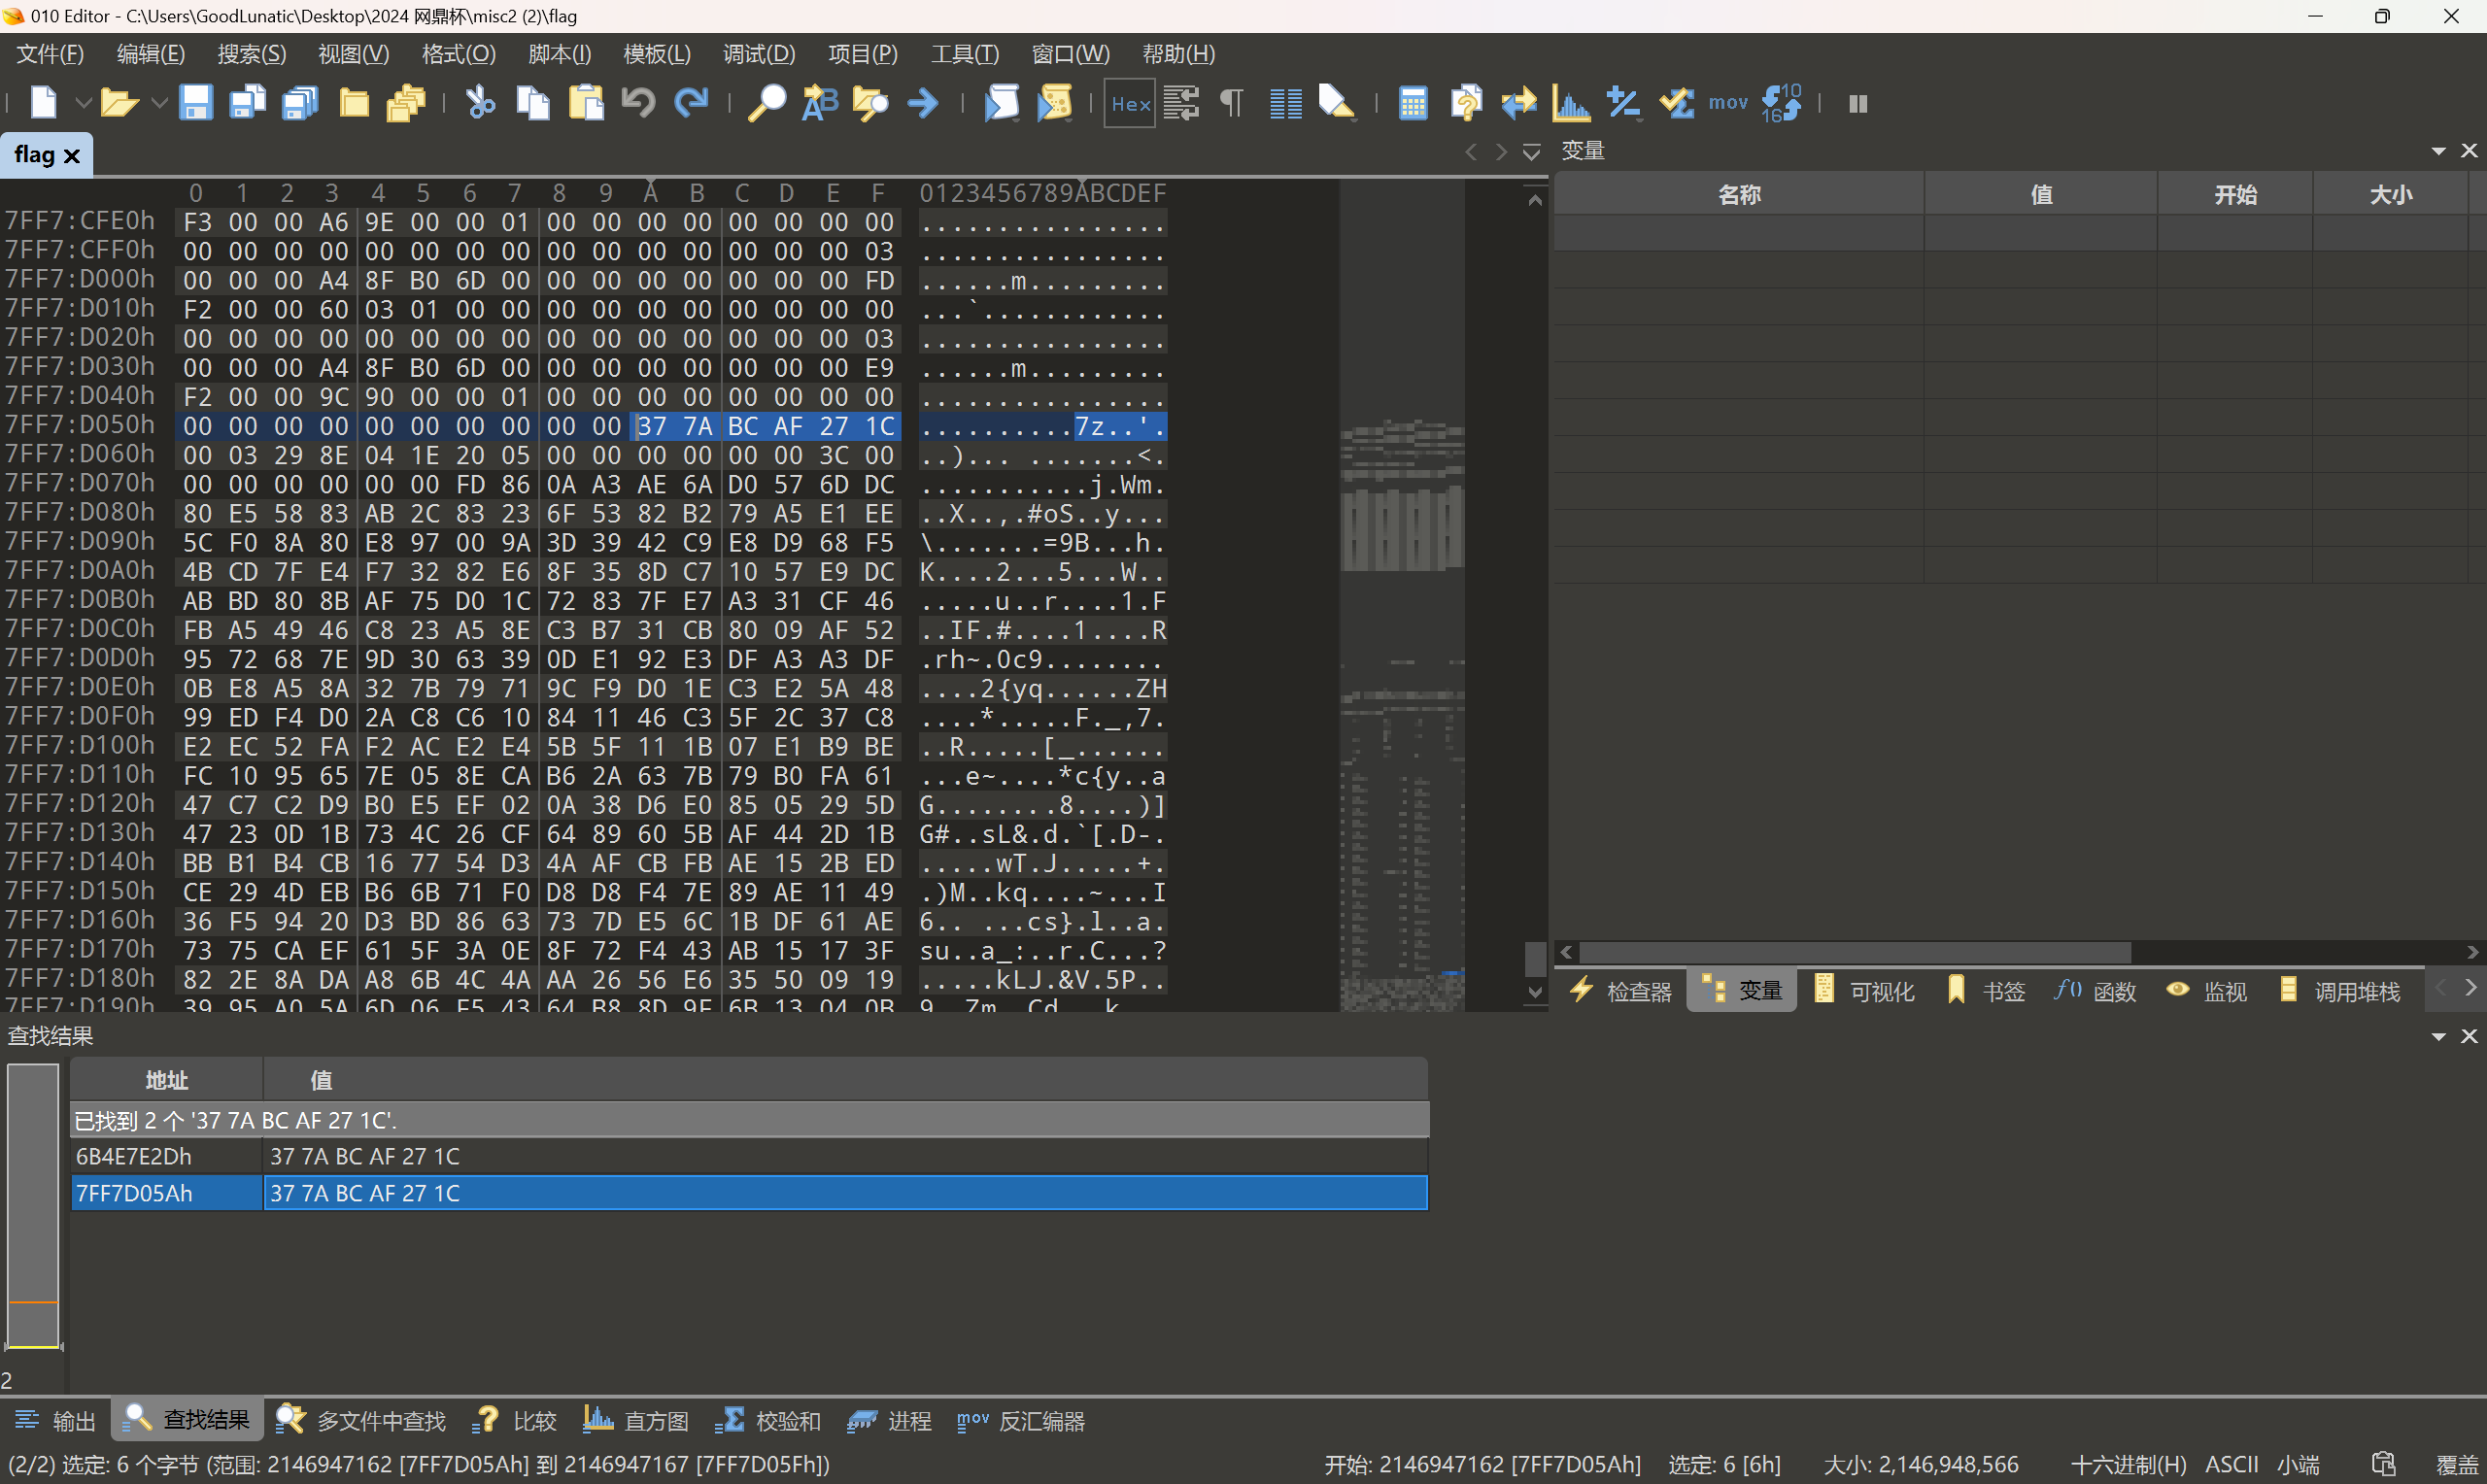2487x1484 pixels.
Task: Click the Find magnifier toolbar icon
Action: coord(767,103)
